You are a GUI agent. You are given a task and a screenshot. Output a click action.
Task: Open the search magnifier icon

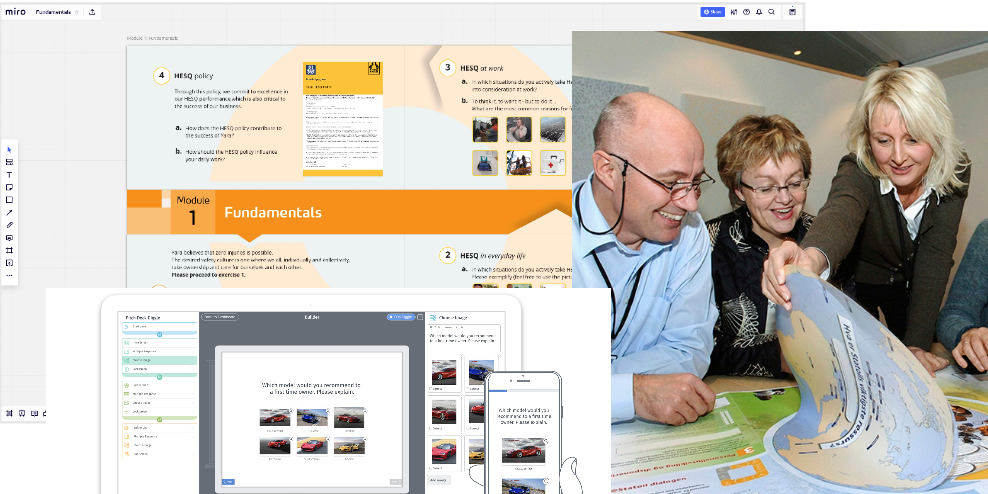772,12
